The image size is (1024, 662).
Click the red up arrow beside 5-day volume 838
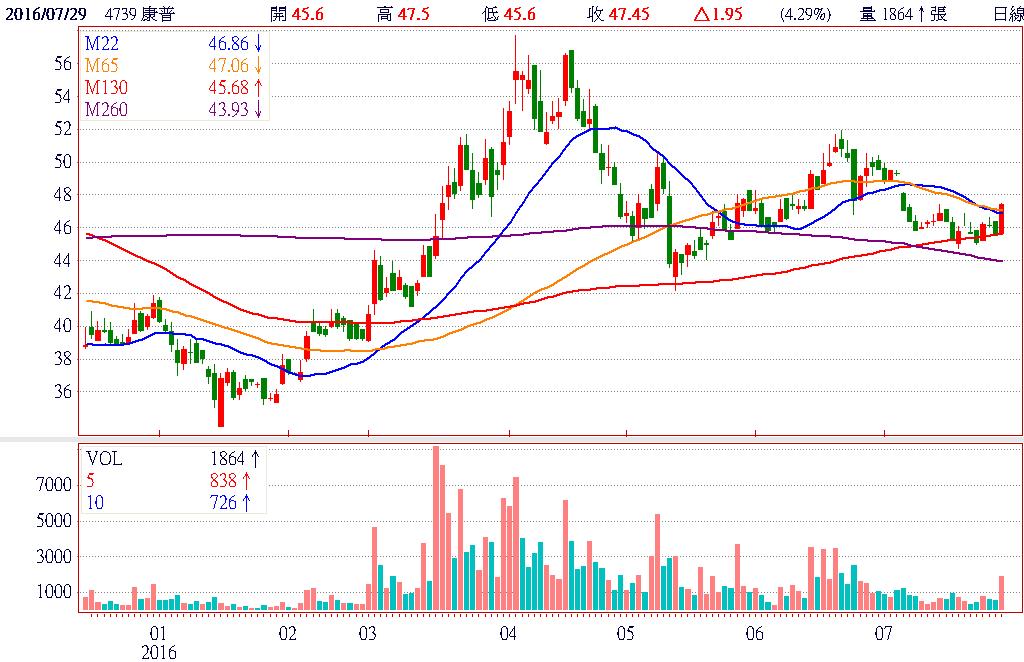pyautogui.click(x=246, y=481)
